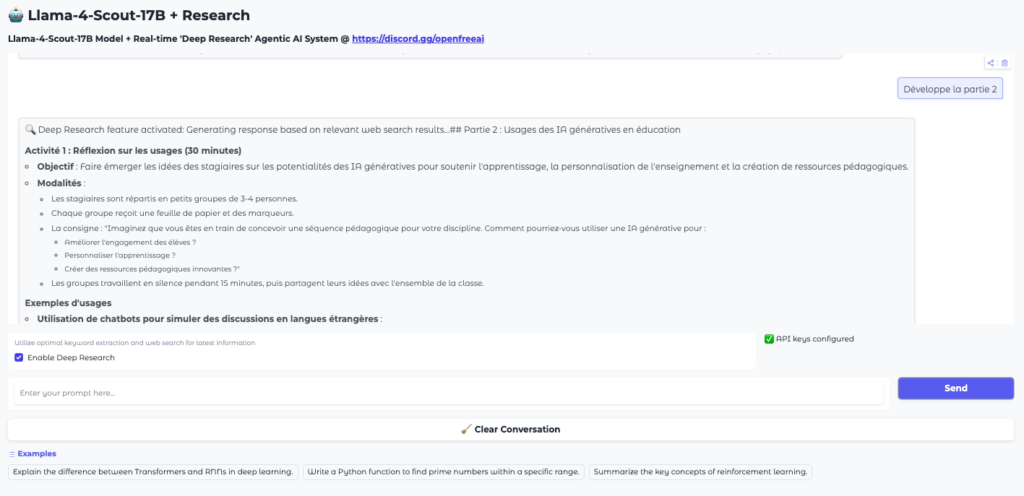The image size is (1024, 496).
Task: Disable the Enable Deep Research checkbox
Action: coord(19,357)
